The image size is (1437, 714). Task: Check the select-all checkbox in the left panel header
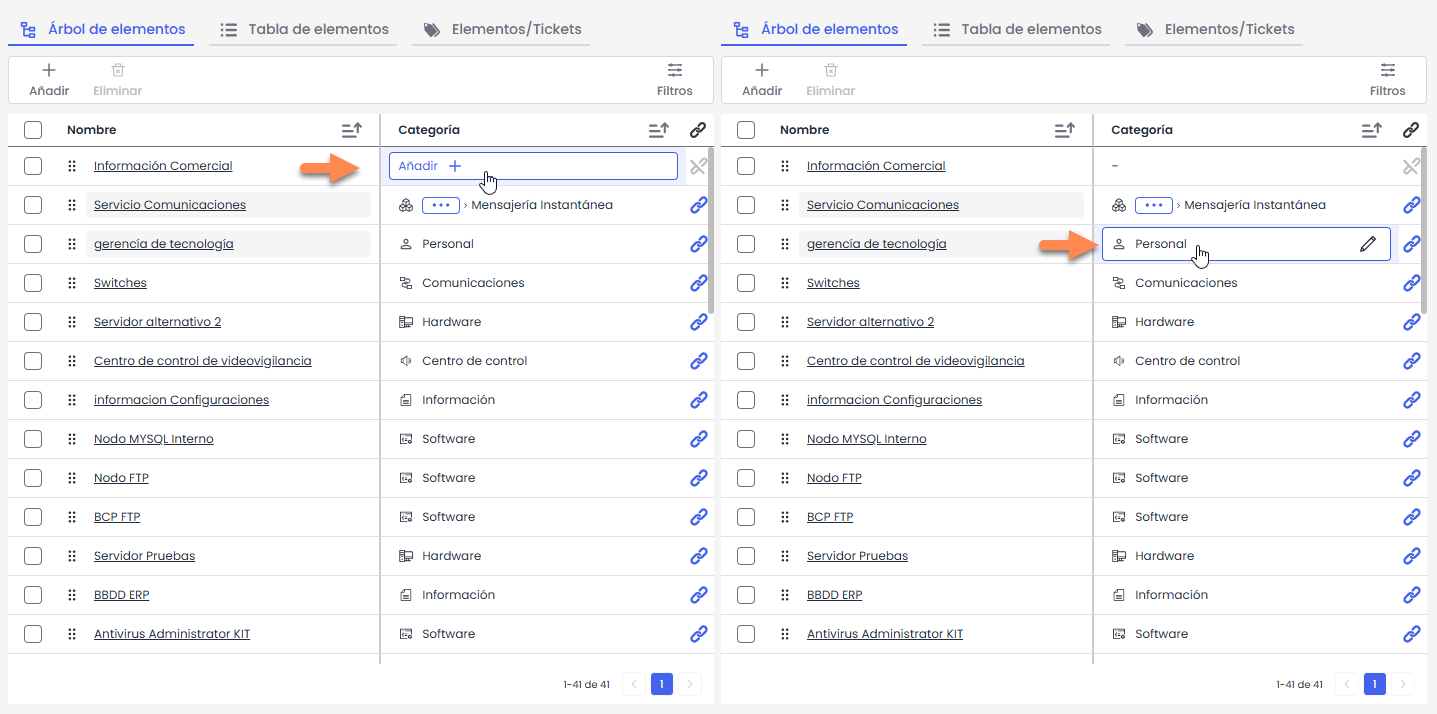click(33, 130)
